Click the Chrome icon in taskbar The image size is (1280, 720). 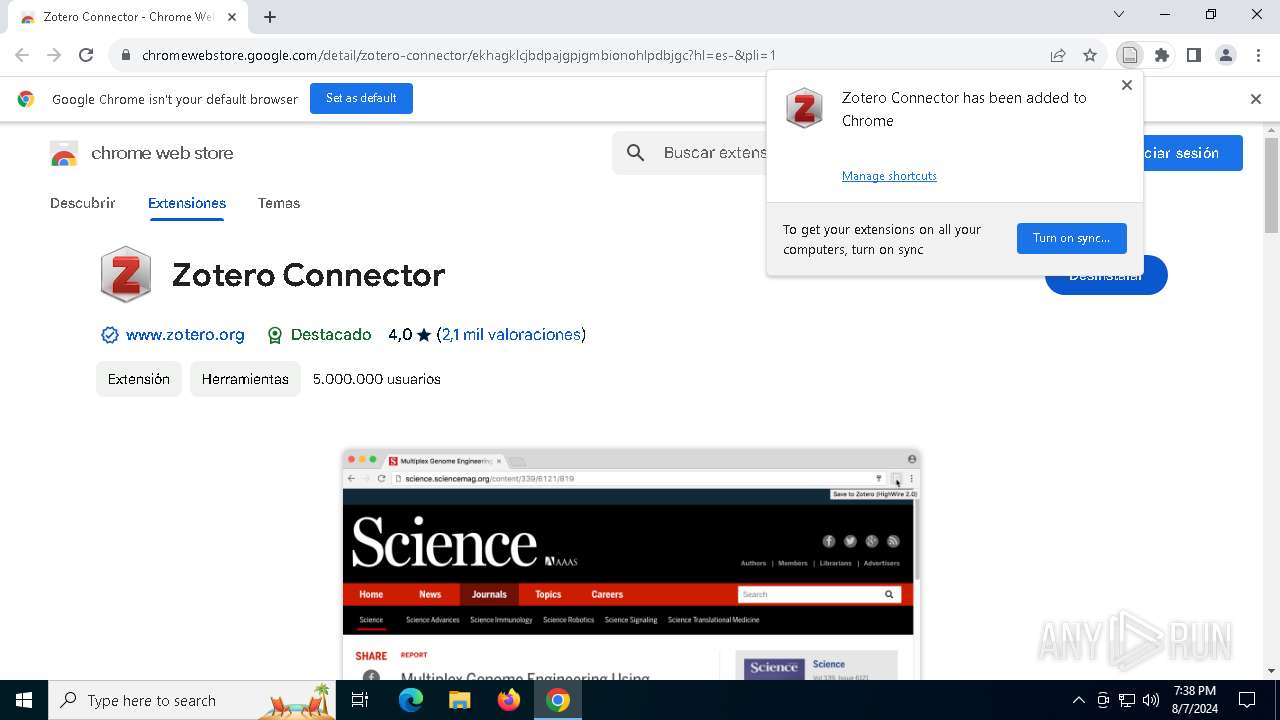tap(558, 700)
